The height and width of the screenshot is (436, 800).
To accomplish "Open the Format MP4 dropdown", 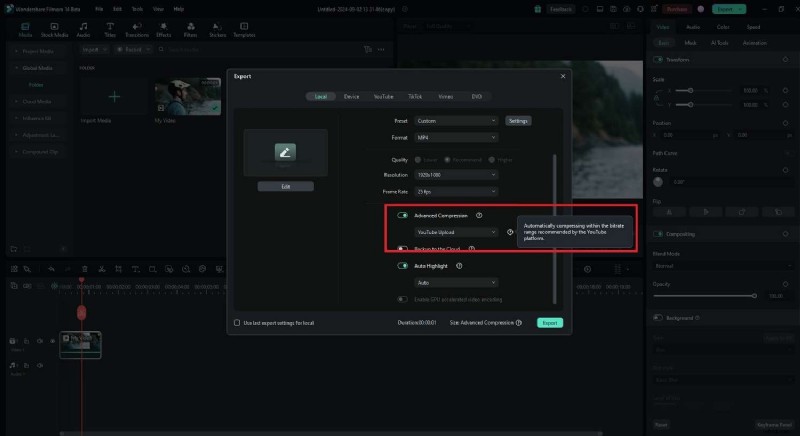I will [456, 137].
